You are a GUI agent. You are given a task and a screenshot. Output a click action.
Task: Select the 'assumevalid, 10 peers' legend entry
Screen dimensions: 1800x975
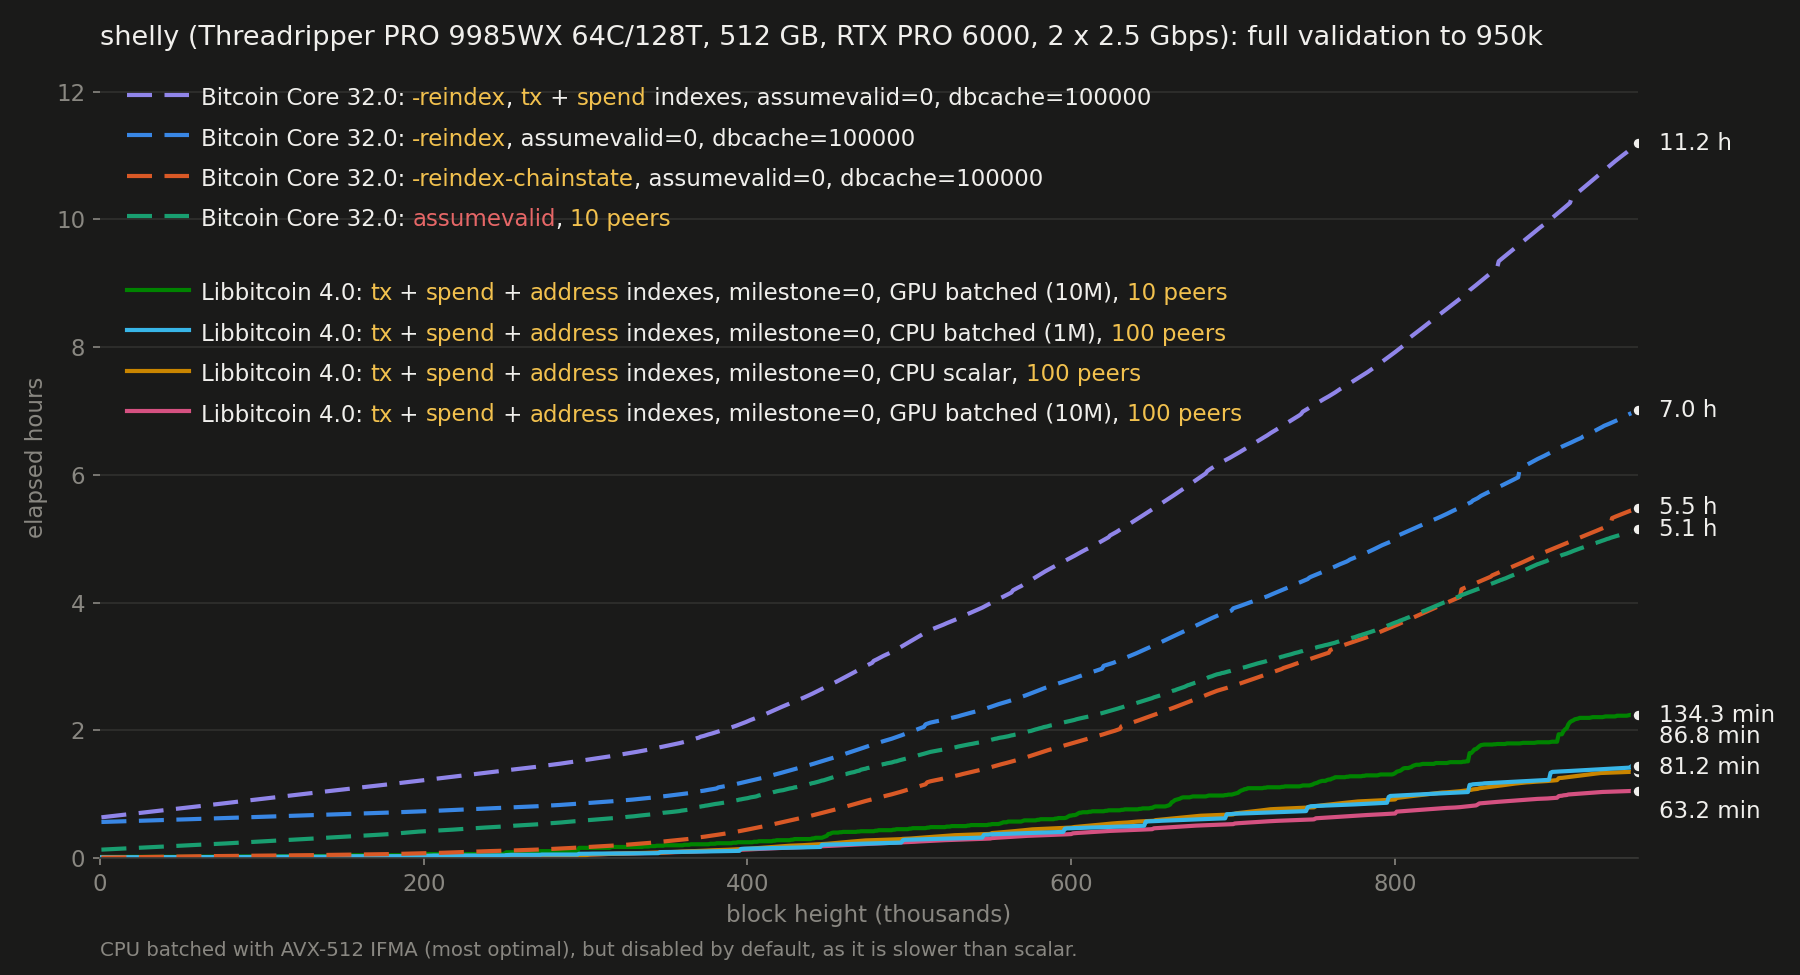point(436,218)
